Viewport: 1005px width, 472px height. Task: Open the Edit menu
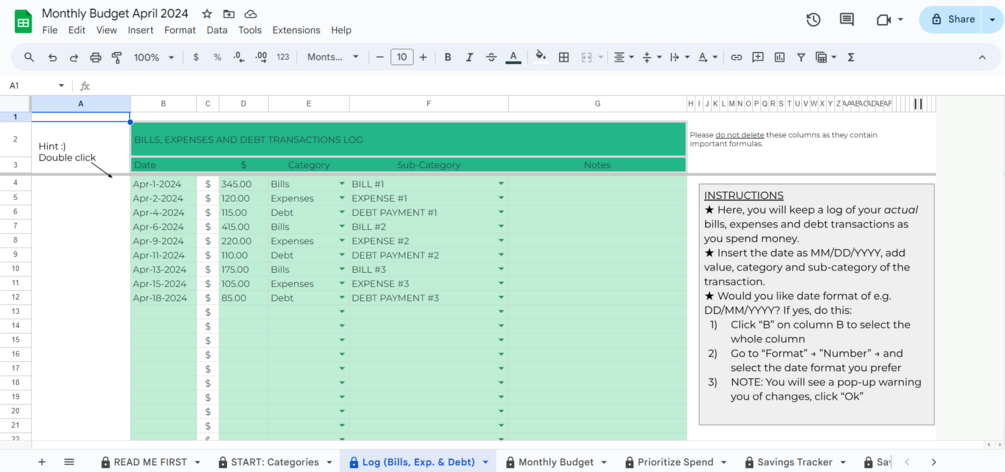click(x=77, y=30)
